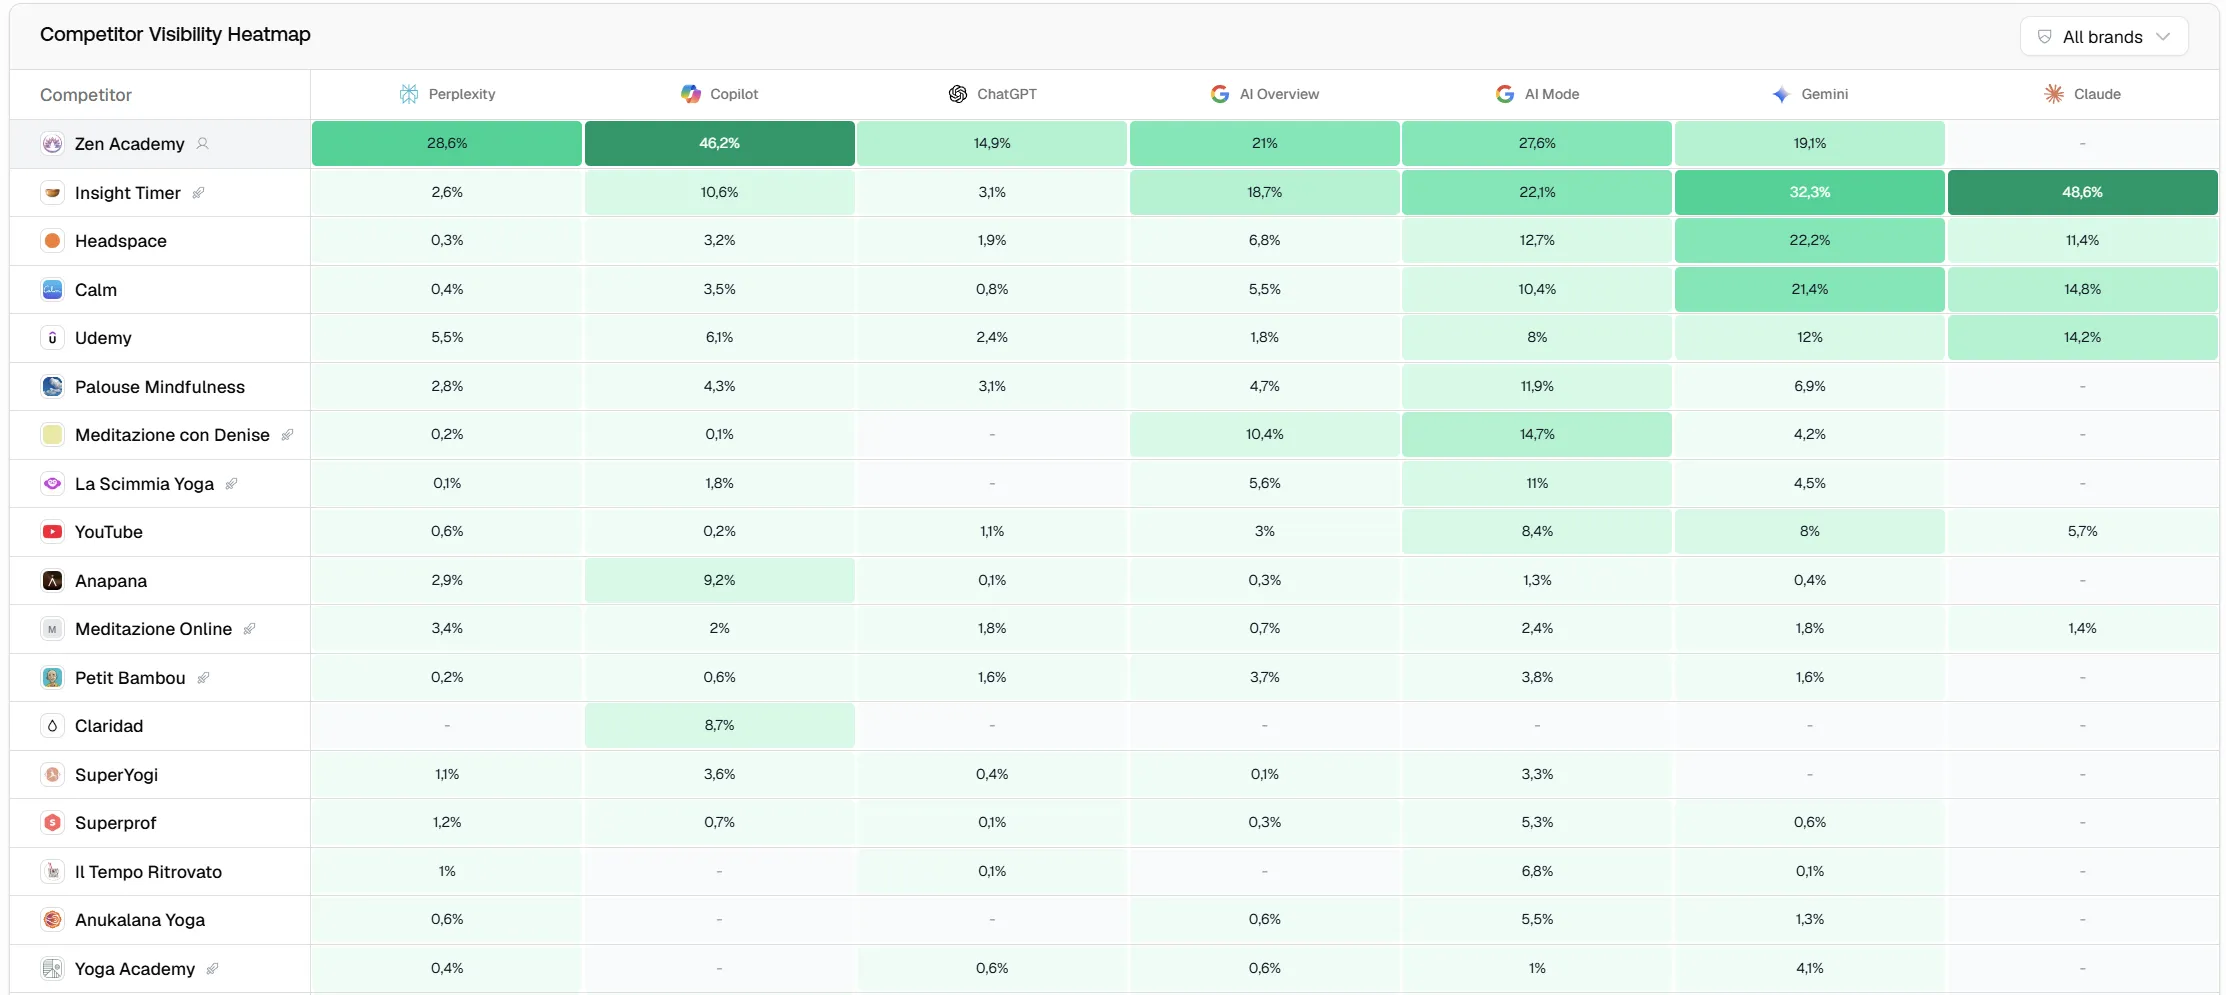The height and width of the screenshot is (995, 2226).
Task: Click Zen Academy's 46,2% Copilot cell
Action: point(720,143)
